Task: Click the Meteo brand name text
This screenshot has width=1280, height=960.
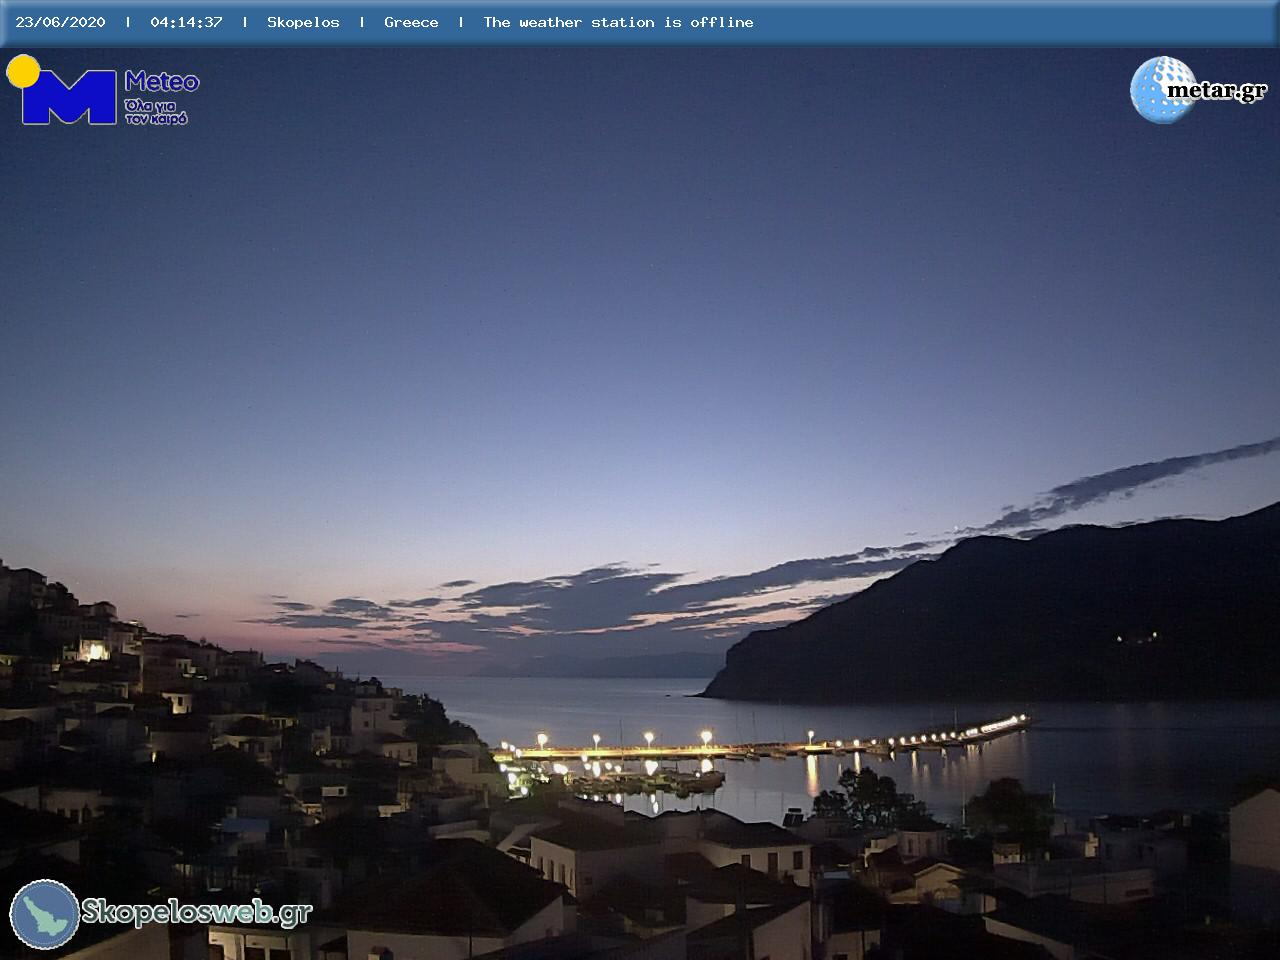Action: coord(162,82)
